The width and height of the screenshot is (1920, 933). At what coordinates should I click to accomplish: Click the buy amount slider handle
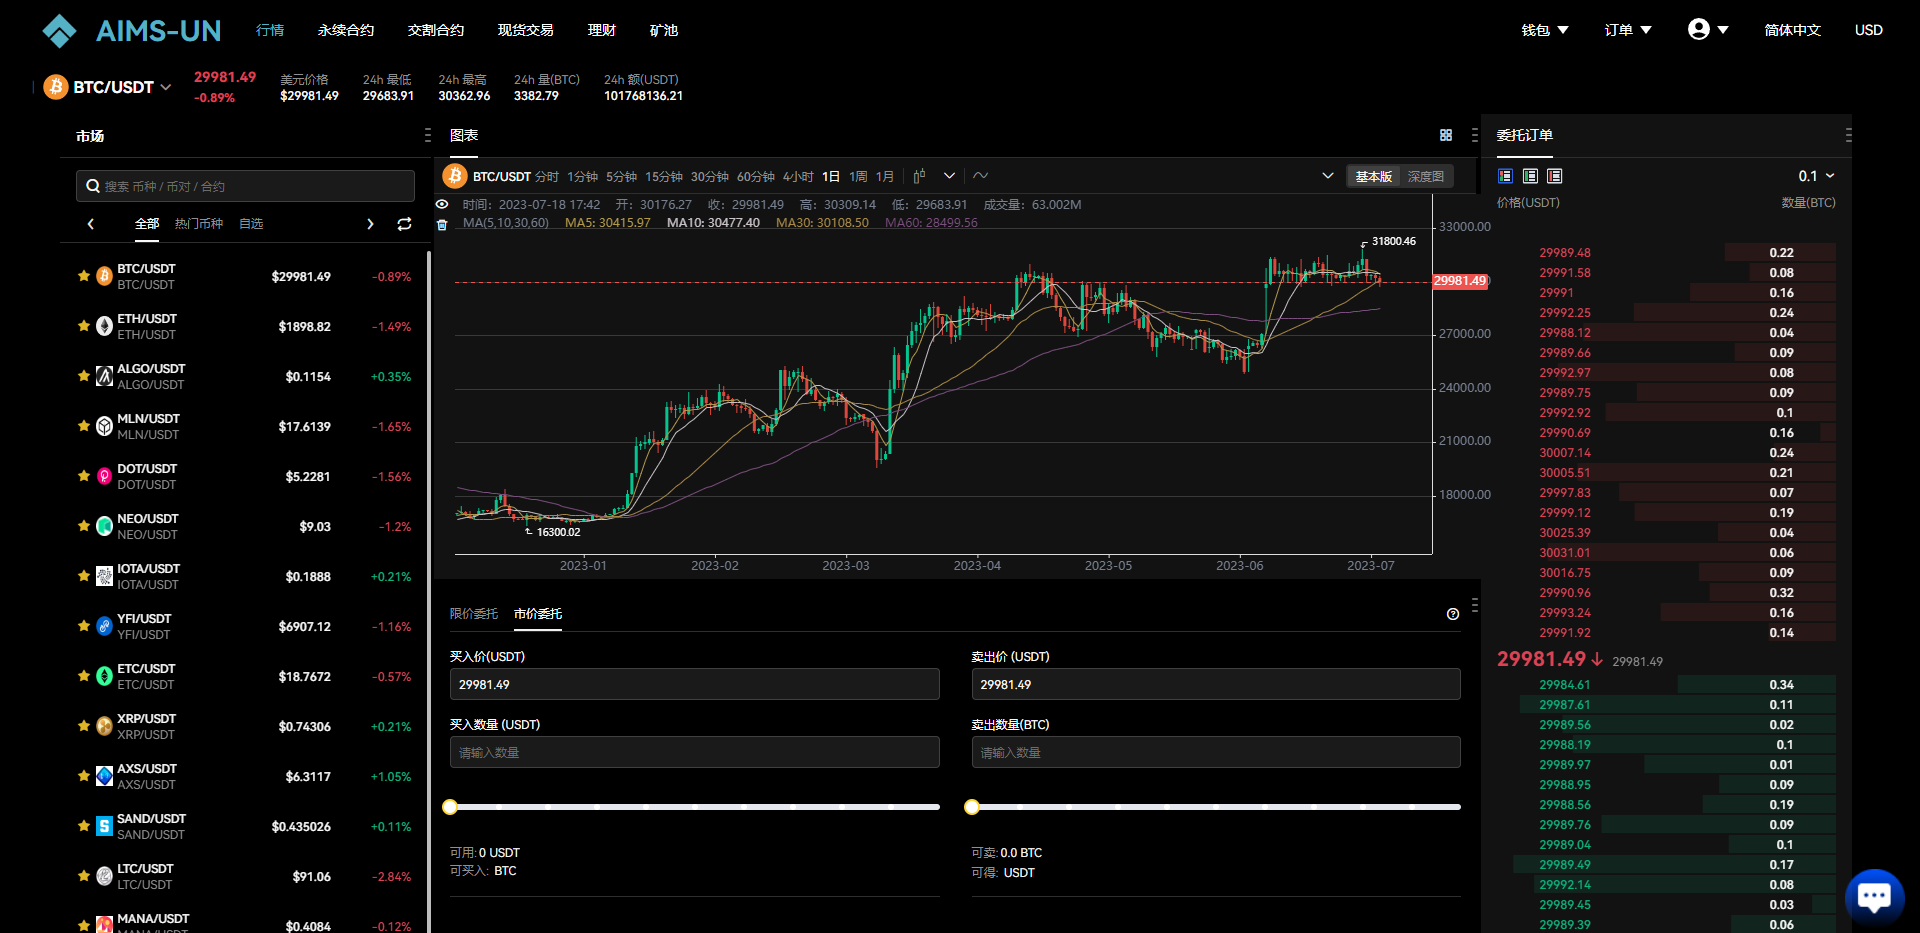coord(450,807)
